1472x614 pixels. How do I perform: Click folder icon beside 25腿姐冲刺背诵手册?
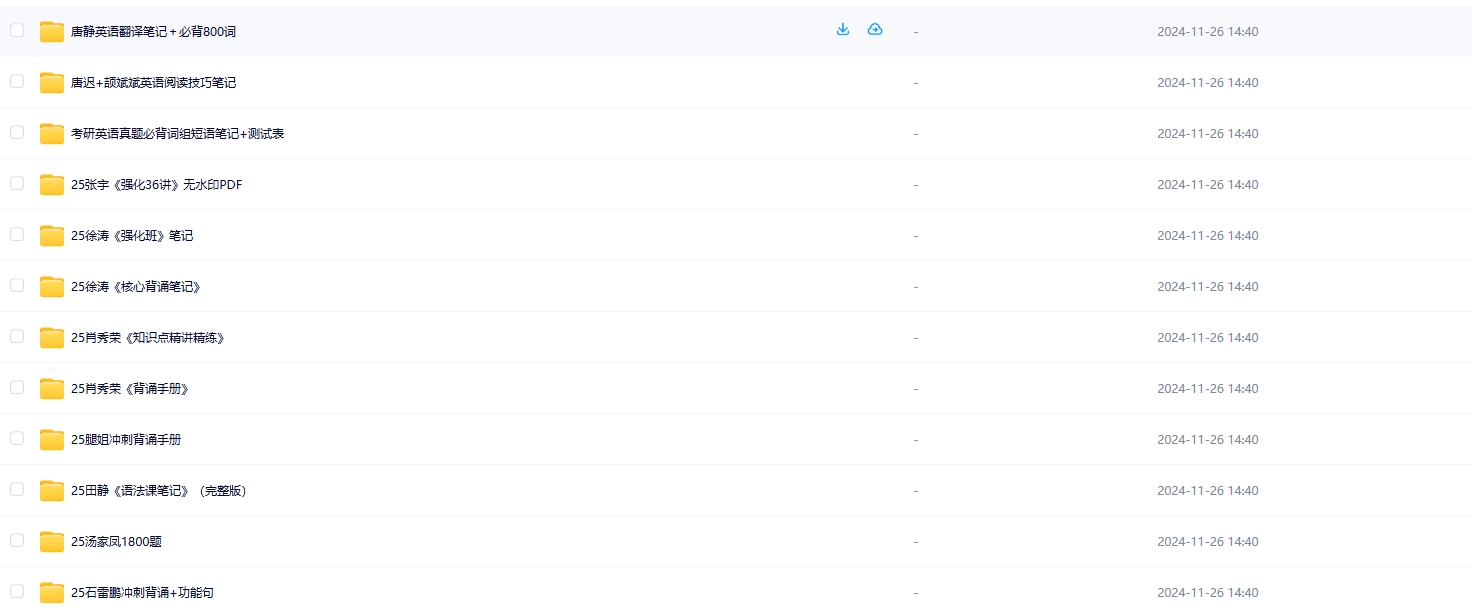(52, 440)
